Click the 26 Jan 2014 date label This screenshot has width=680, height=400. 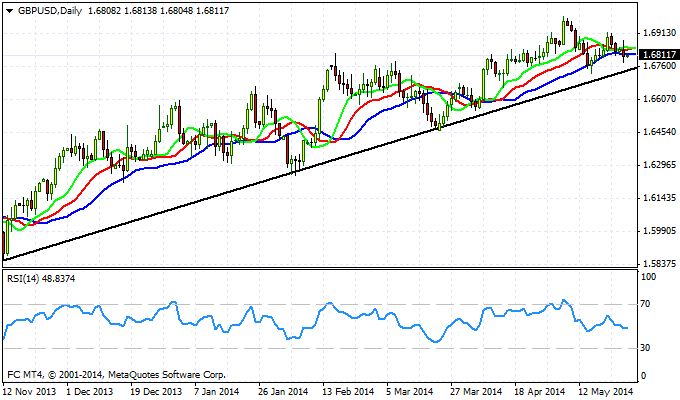(x=284, y=392)
